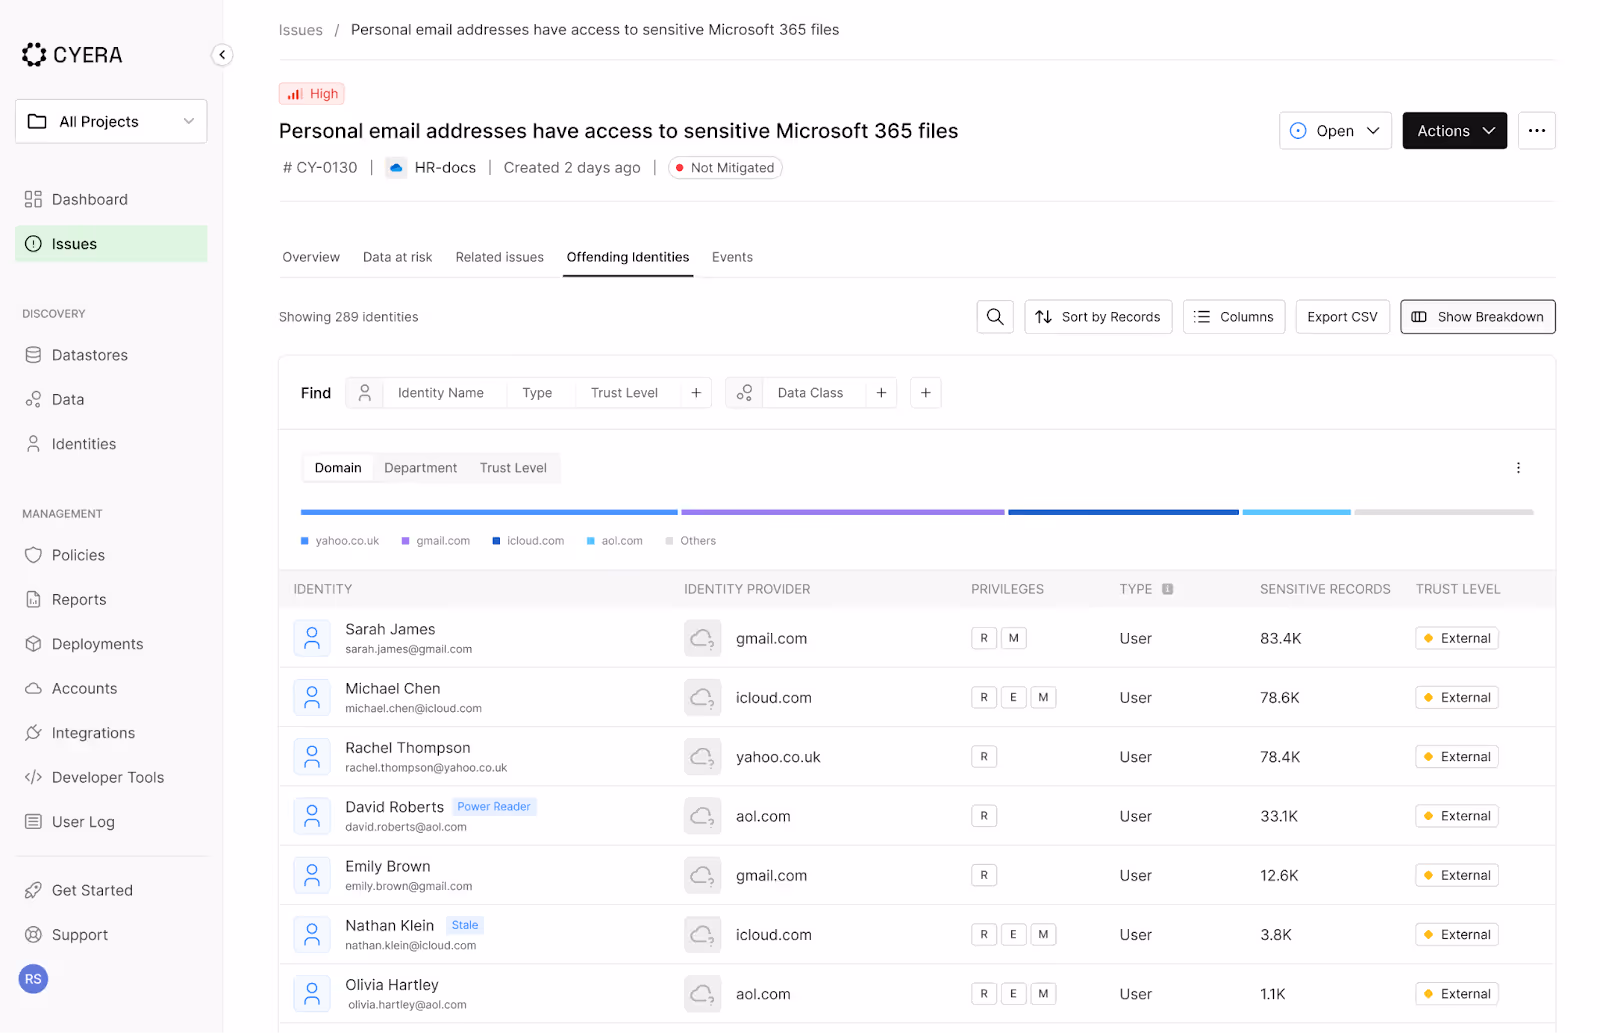The width and height of the screenshot is (1600, 1033).
Task: Select the Domain breakdown toggle
Action: click(338, 468)
